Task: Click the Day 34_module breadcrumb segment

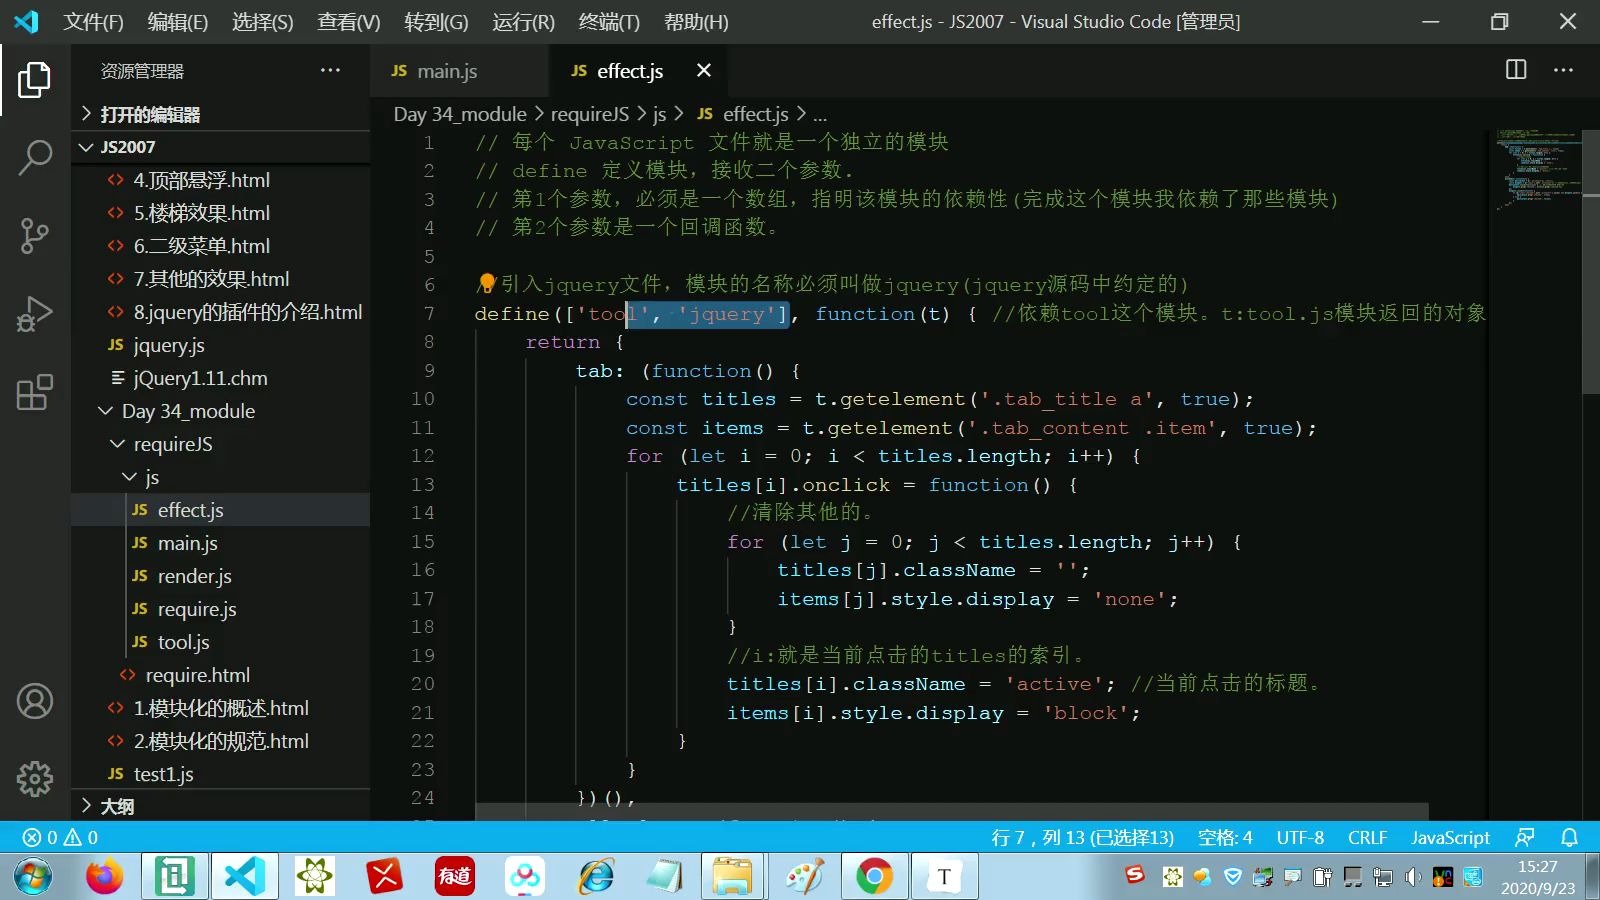Action: pos(460,114)
